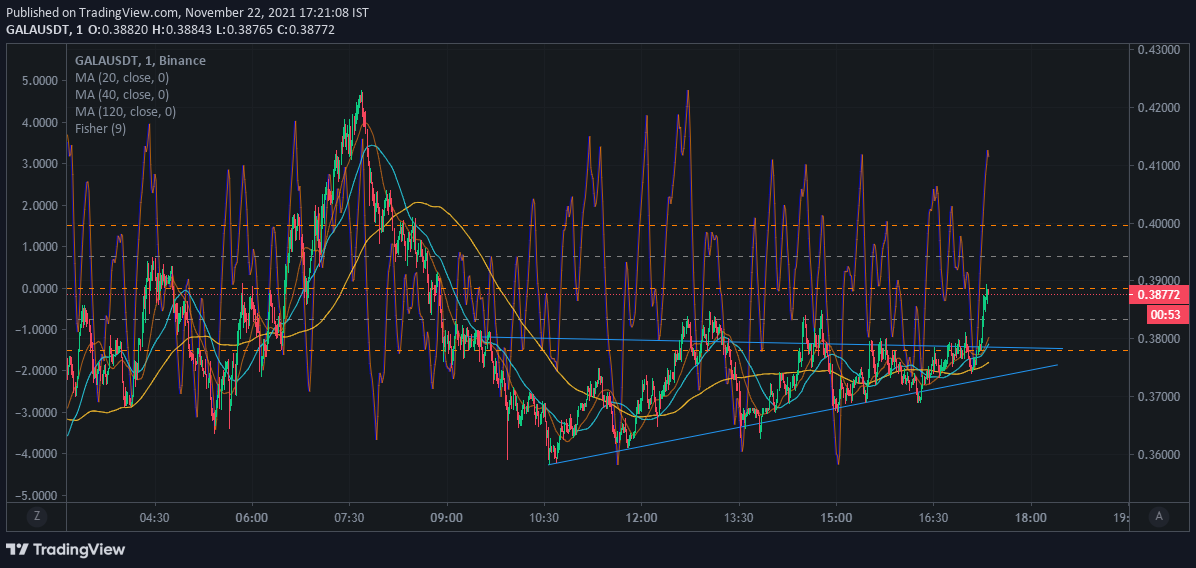Toggle the A auto-scale icon
The width and height of the screenshot is (1196, 568).
pos(1159,516)
